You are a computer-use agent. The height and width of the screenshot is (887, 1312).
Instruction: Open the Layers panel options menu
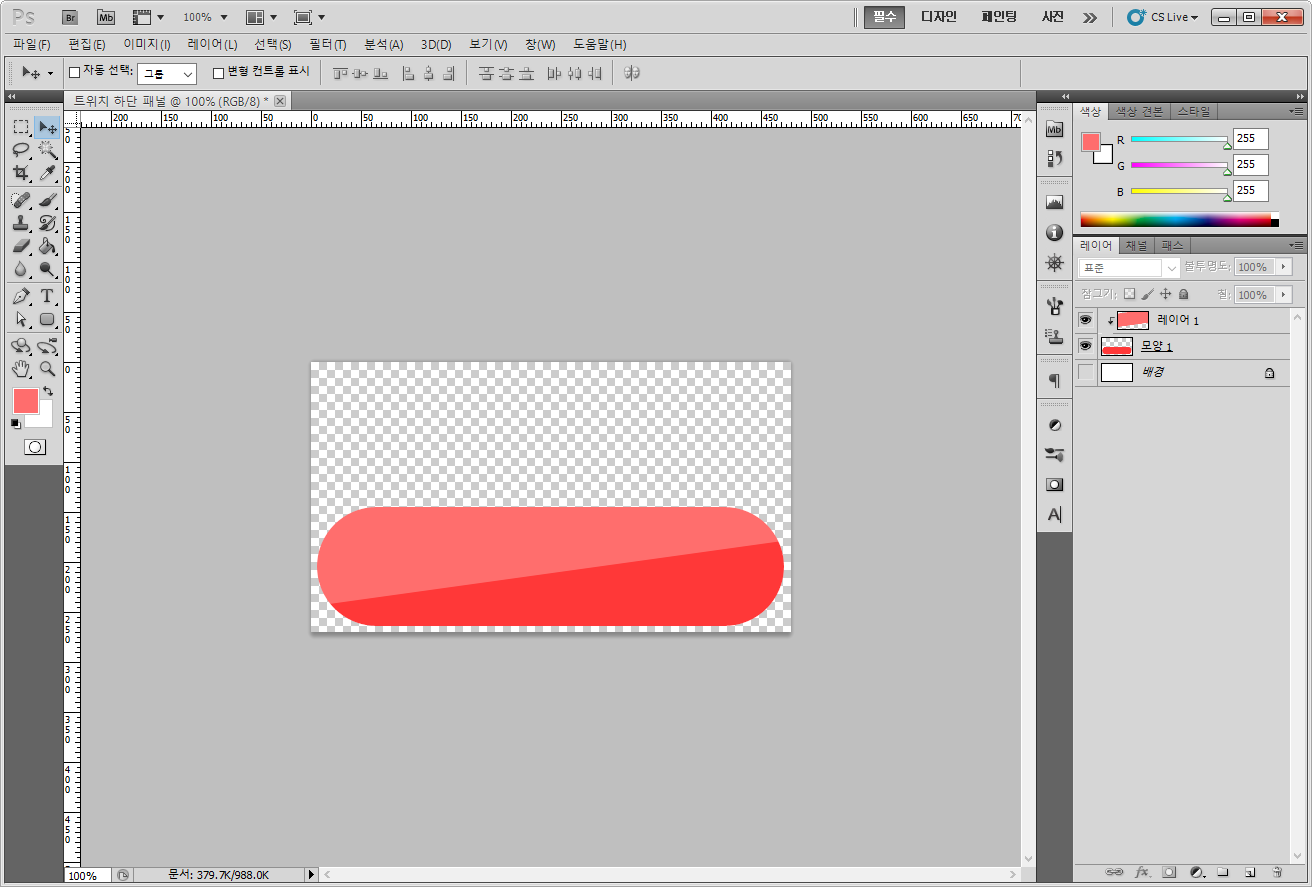tap(1296, 245)
